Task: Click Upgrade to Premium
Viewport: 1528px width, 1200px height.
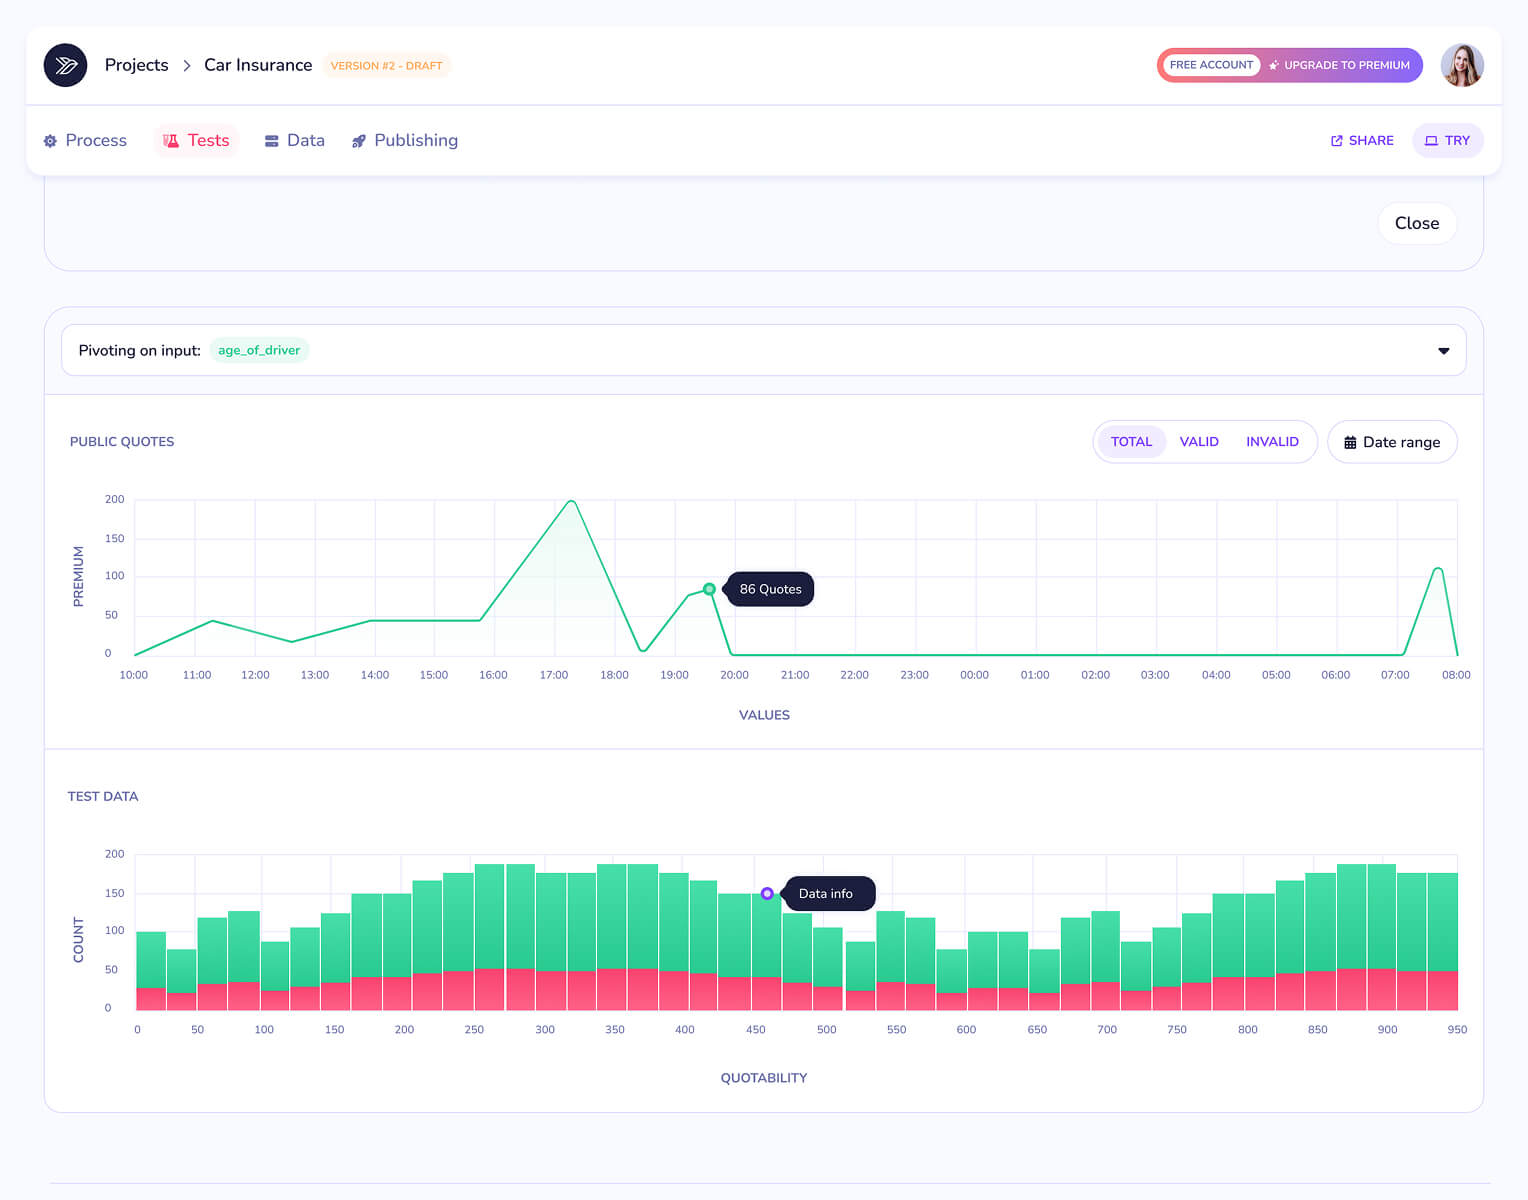Action: pos(1340,65)
